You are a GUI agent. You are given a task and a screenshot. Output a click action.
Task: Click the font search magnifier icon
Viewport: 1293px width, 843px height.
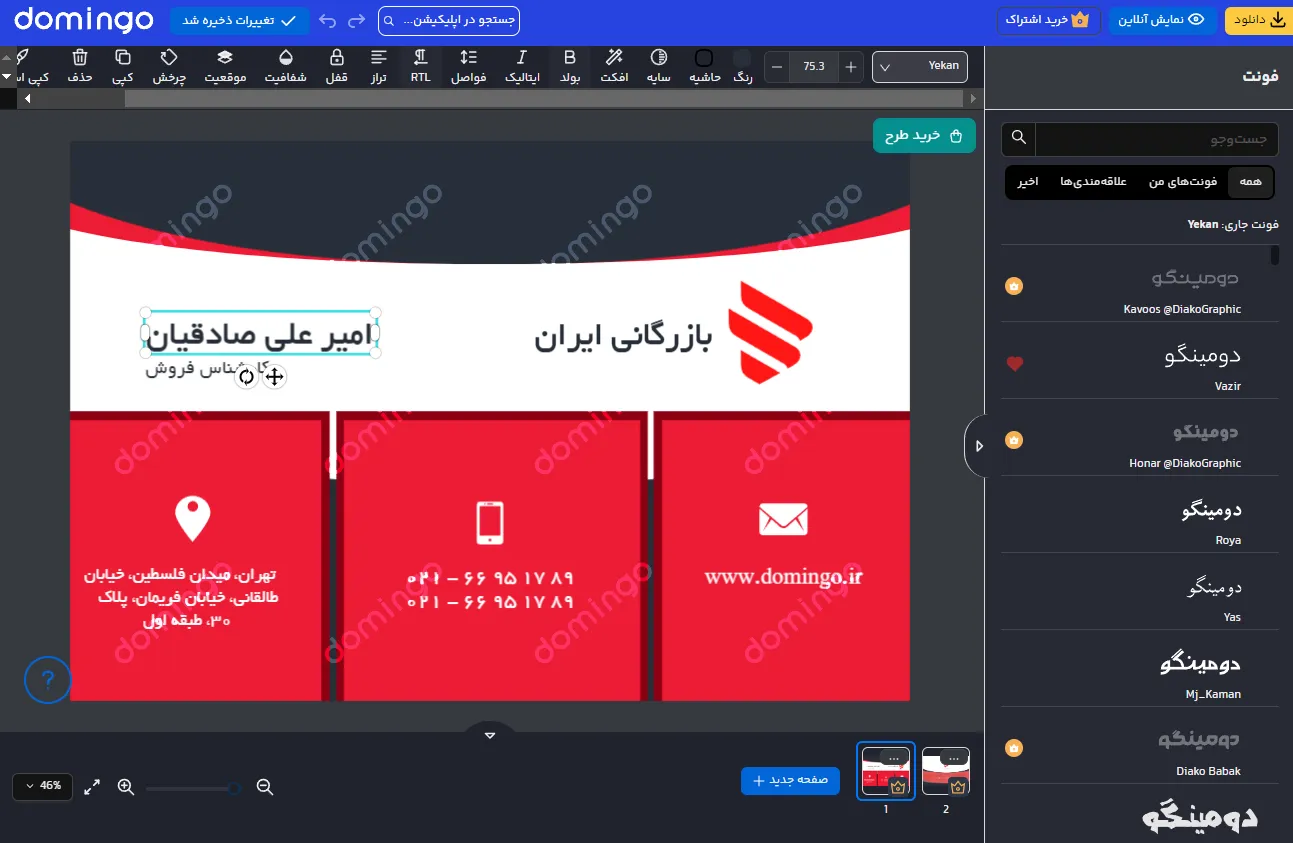coord(1019,138)
